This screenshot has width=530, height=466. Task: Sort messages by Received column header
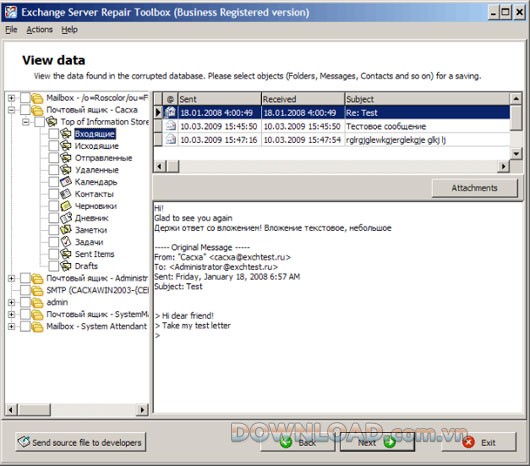[303, 99]
